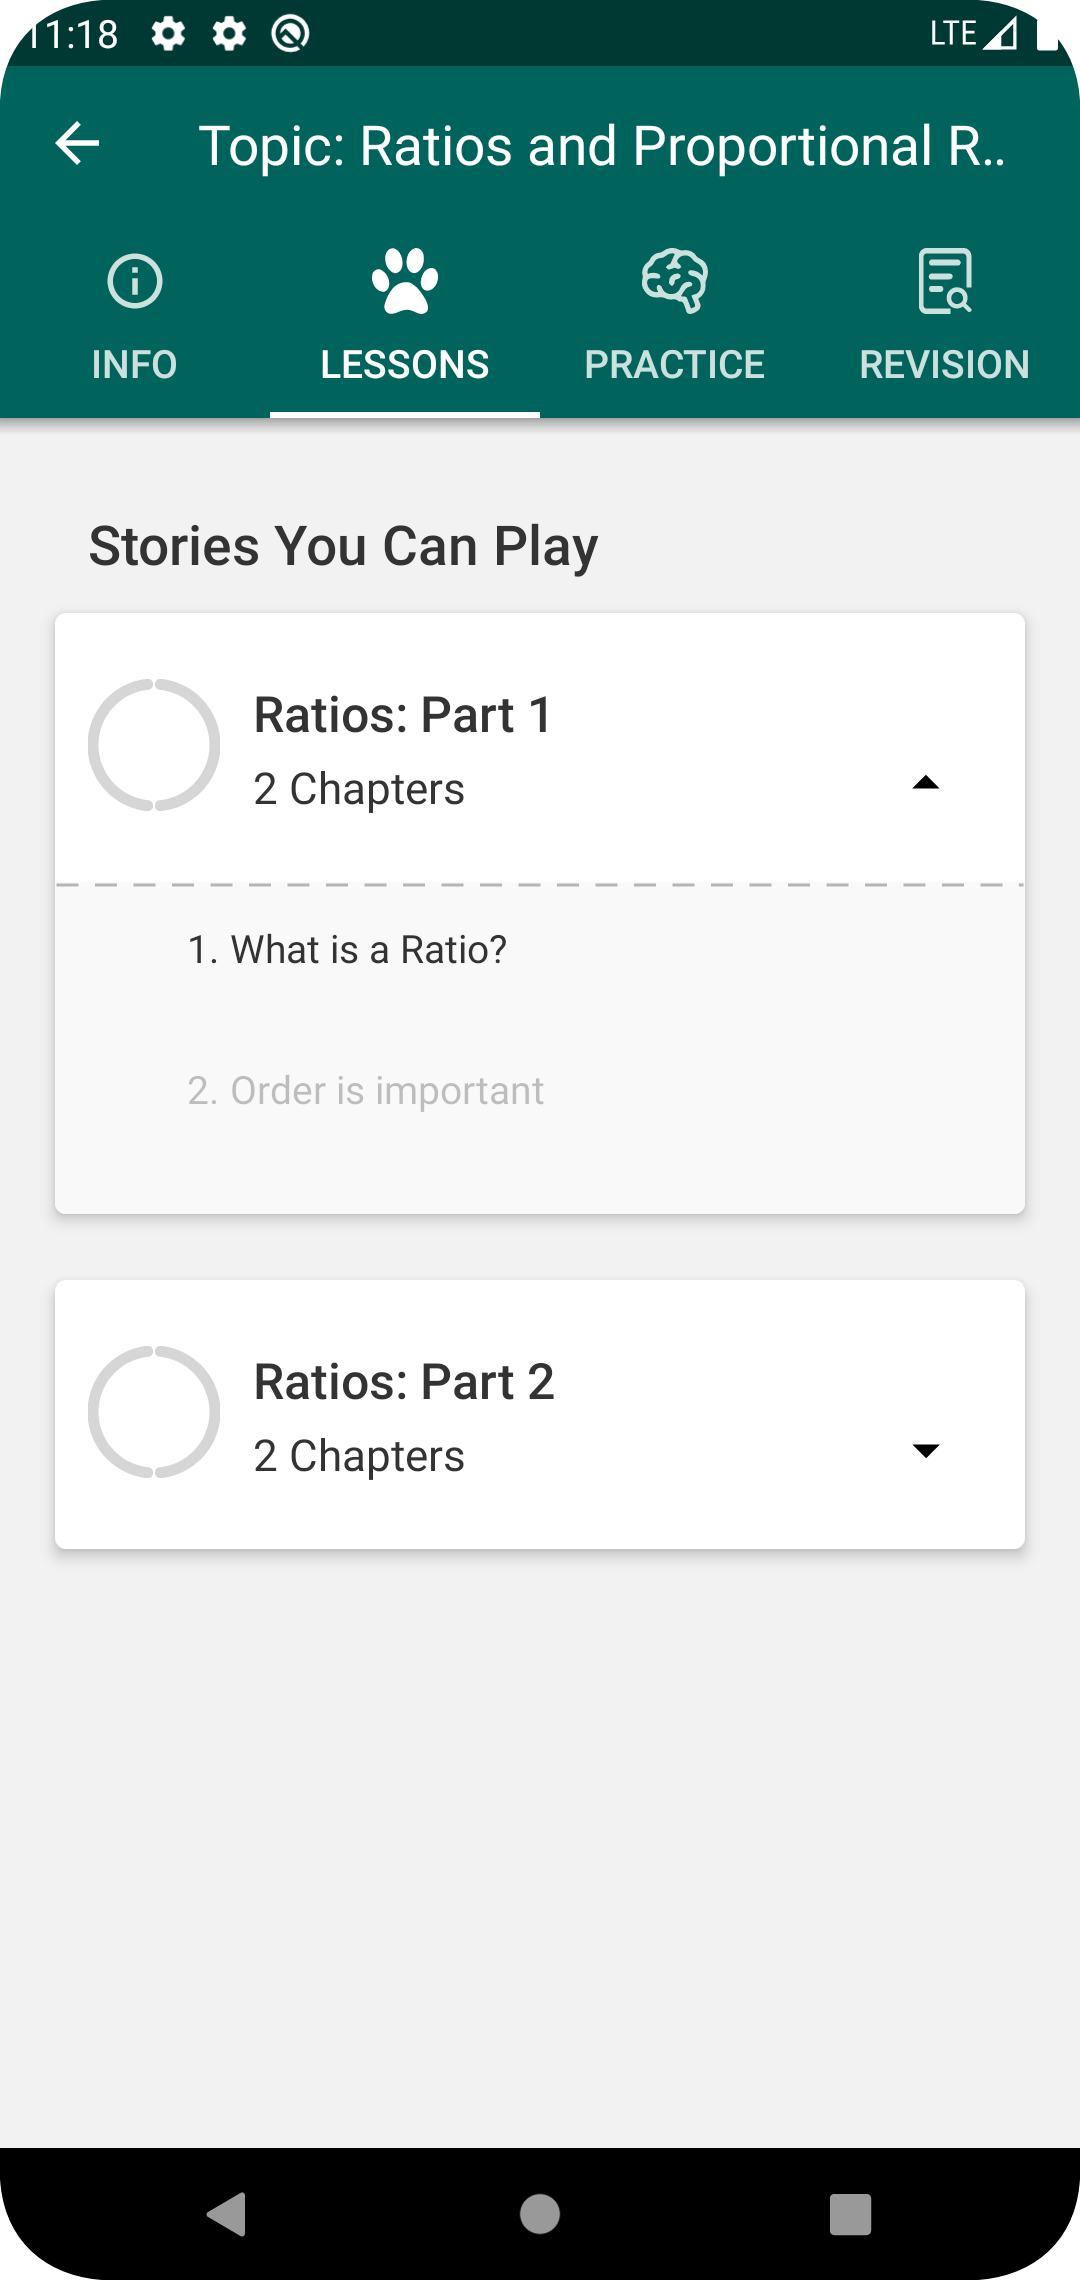Tap the topic title in header
This screenshot has height=2280, width=1080.
602,146
